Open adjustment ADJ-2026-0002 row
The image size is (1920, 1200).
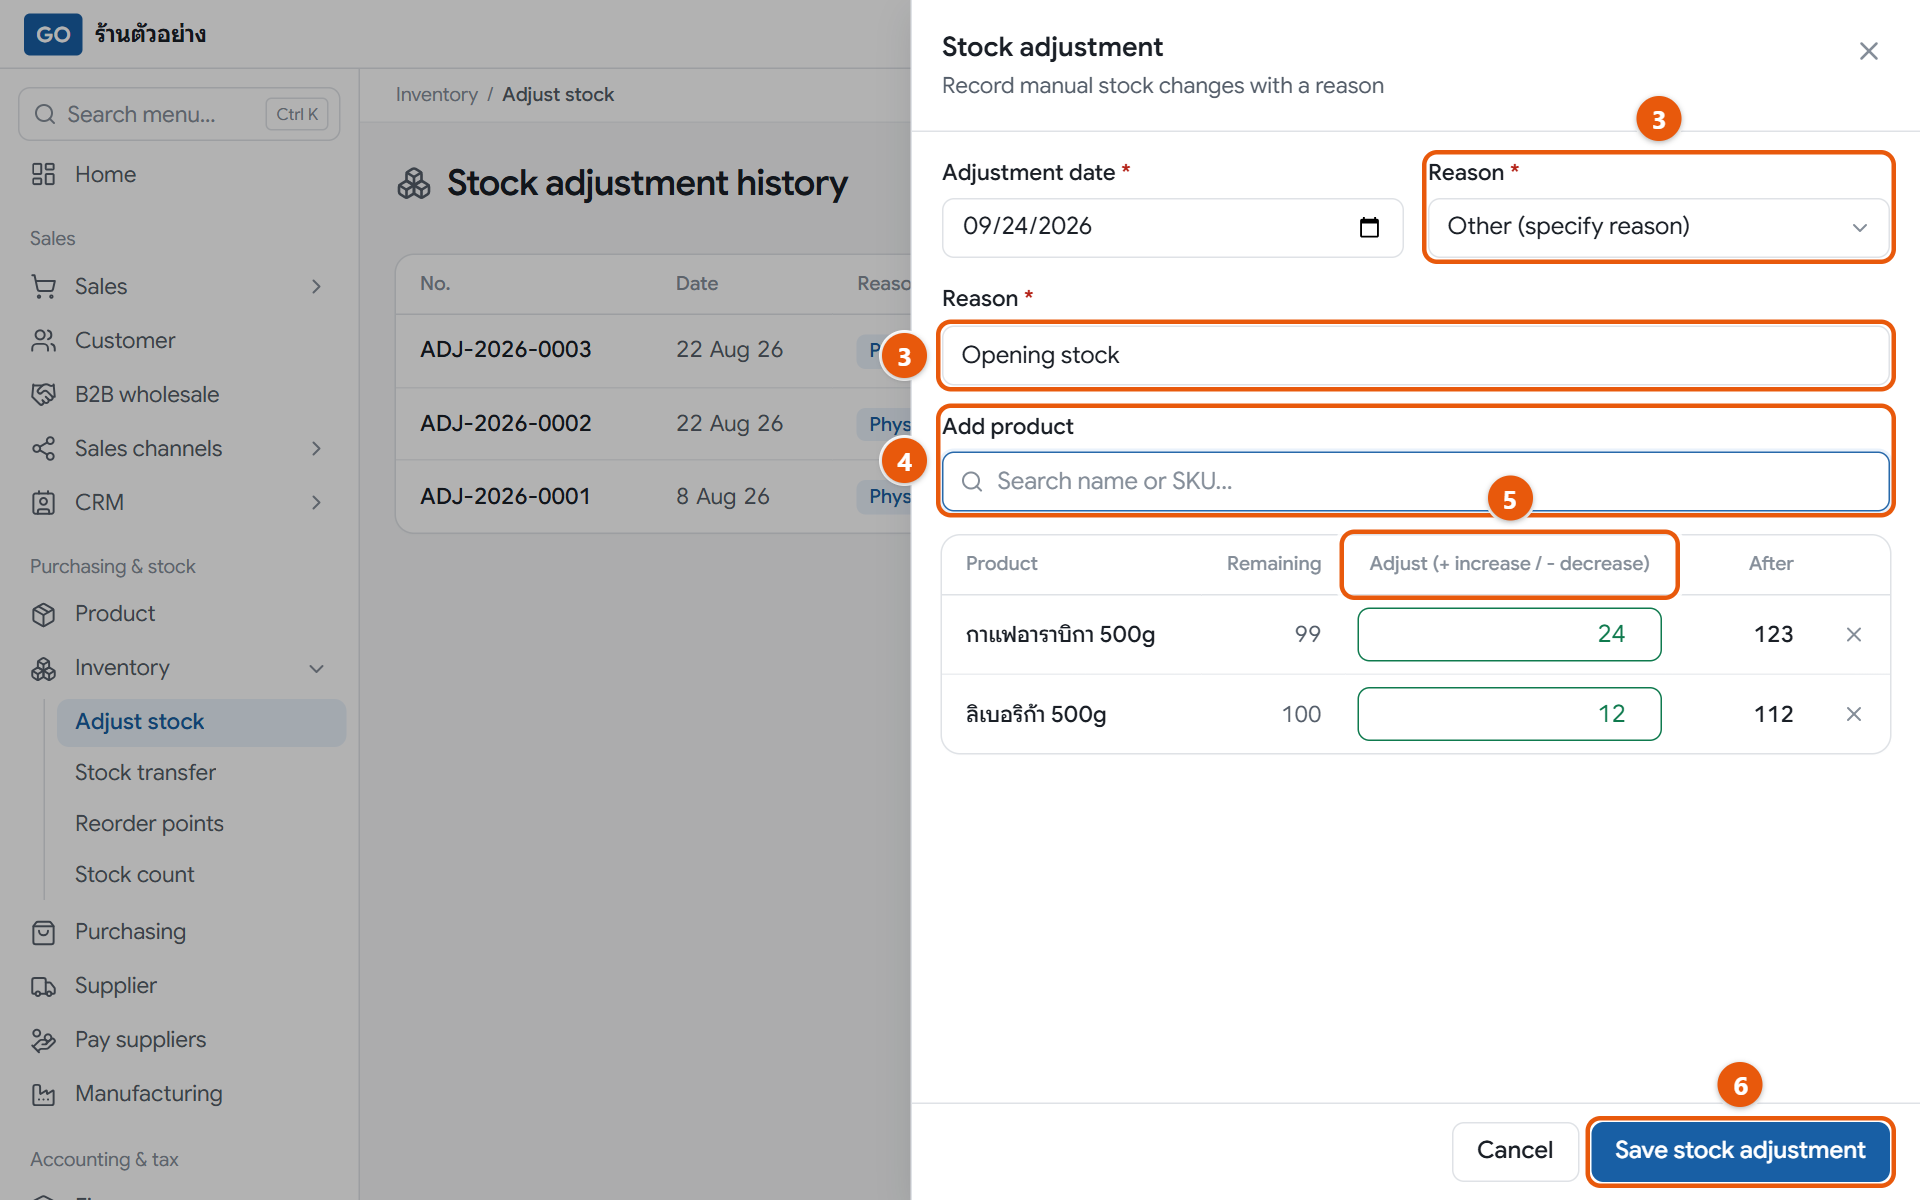pyautogui.click(x=653, y=424)
